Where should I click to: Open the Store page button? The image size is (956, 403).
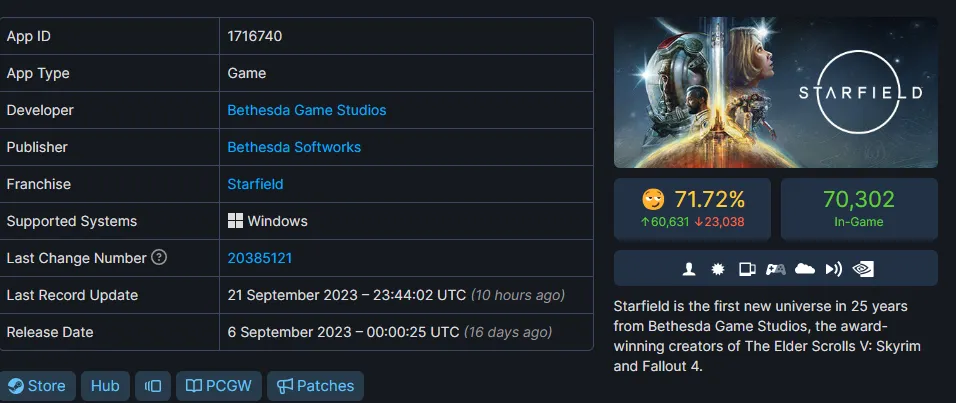click(x=37, y=386)
